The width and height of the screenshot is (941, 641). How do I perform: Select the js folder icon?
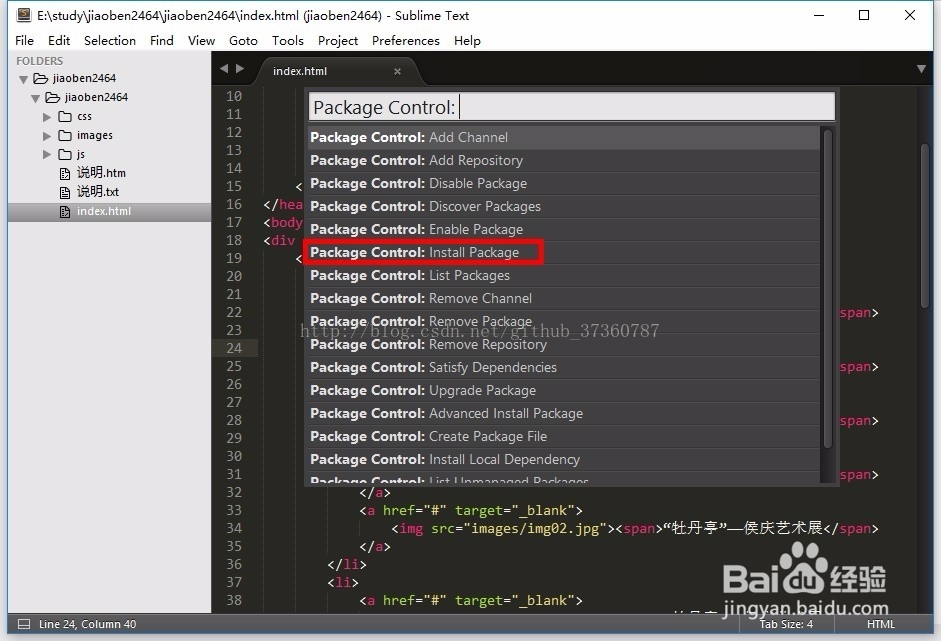pos(65,154)
